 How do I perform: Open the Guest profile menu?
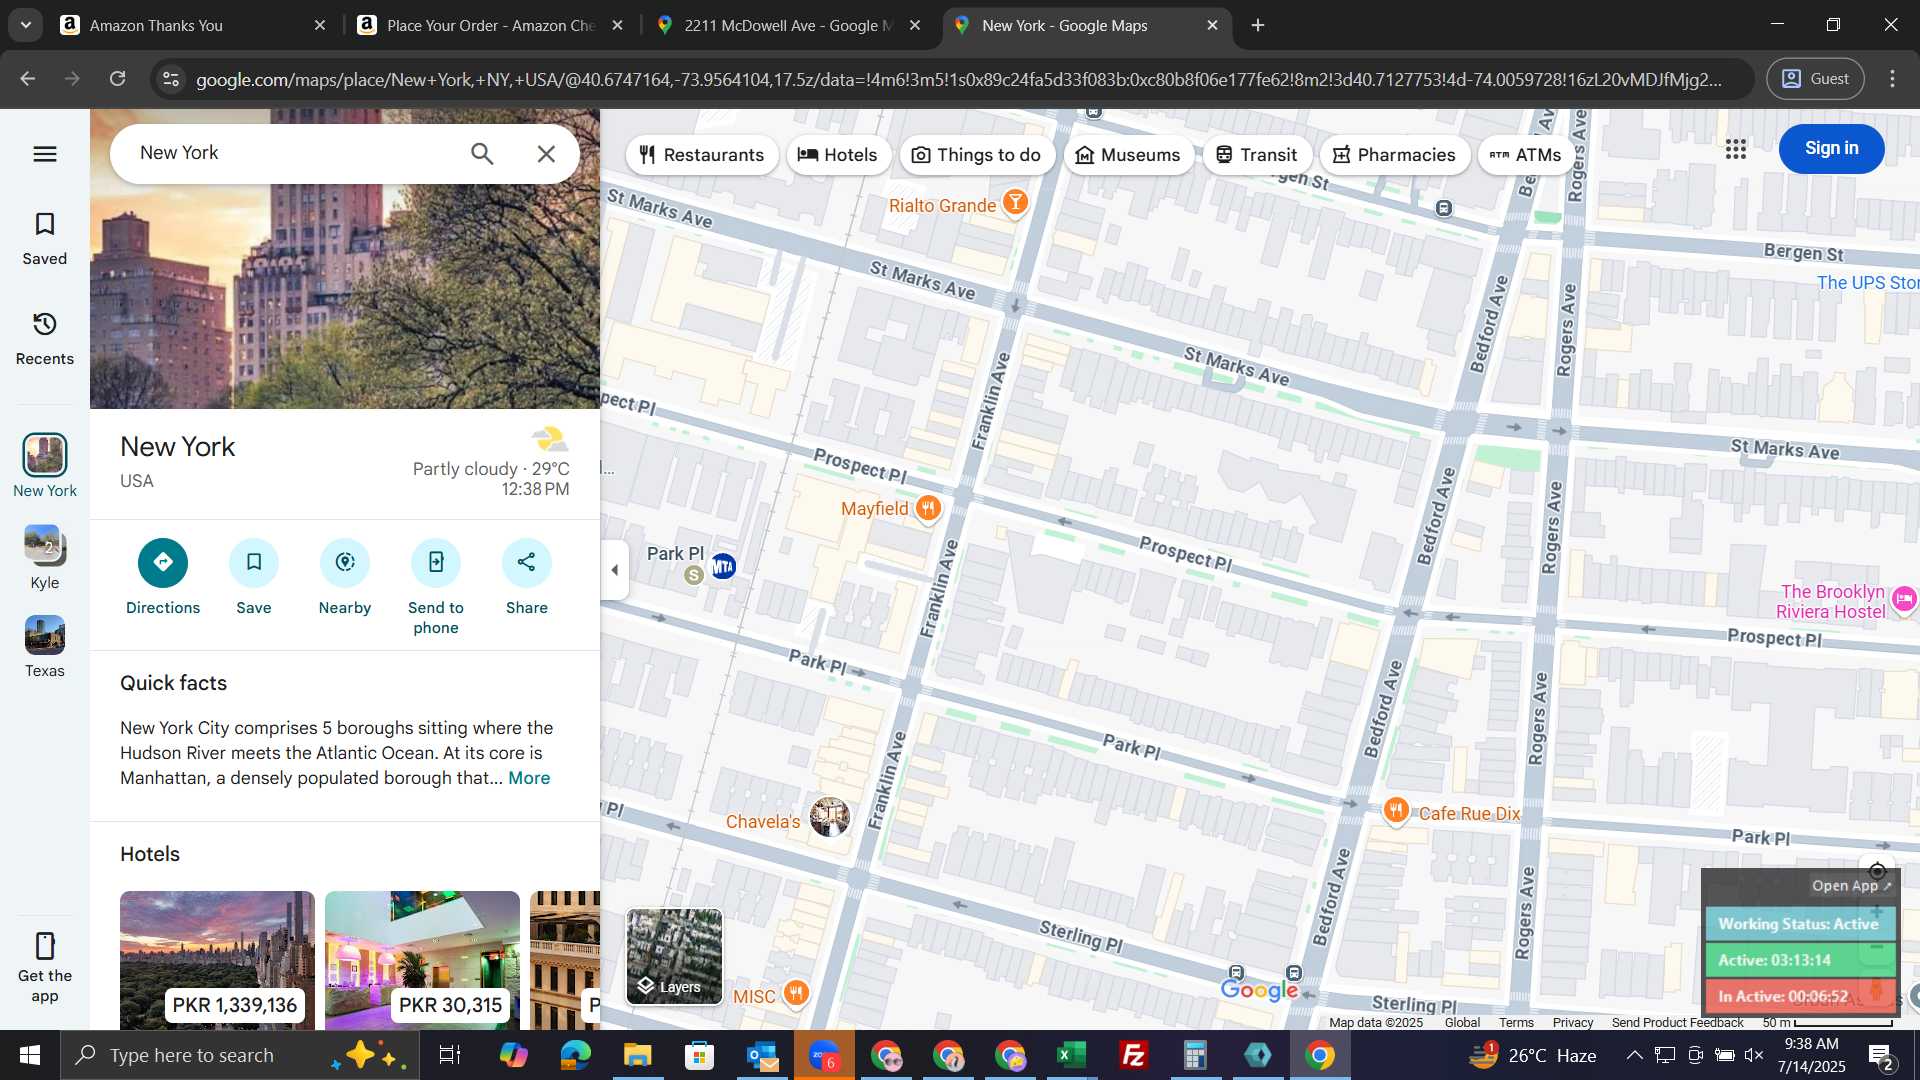(x=1815, y=79)
